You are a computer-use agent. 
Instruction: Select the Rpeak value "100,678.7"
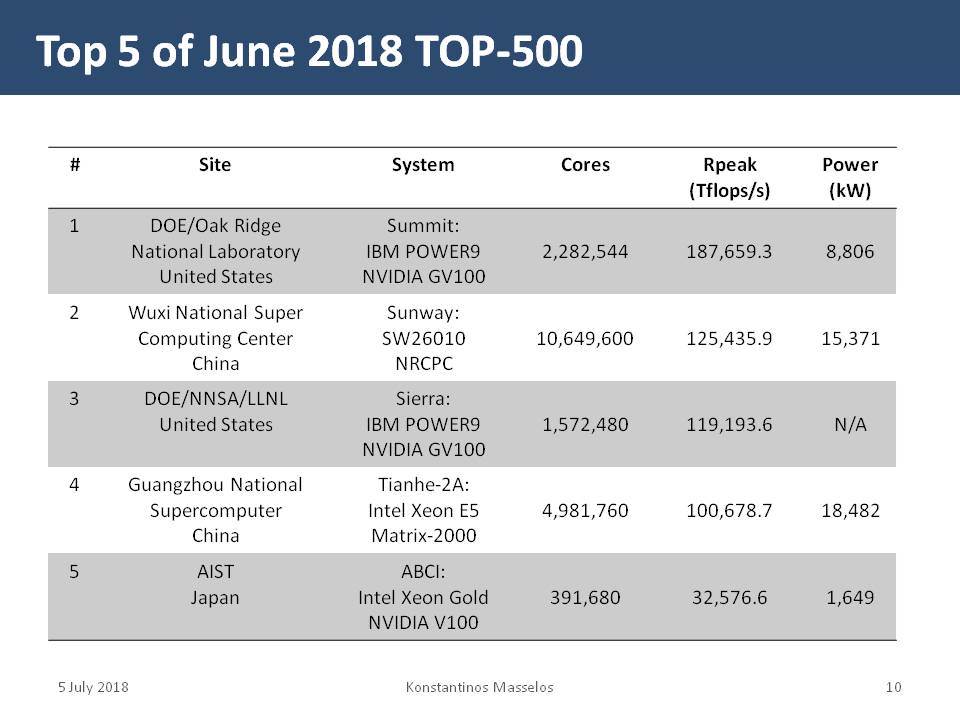tap(729, 511)
